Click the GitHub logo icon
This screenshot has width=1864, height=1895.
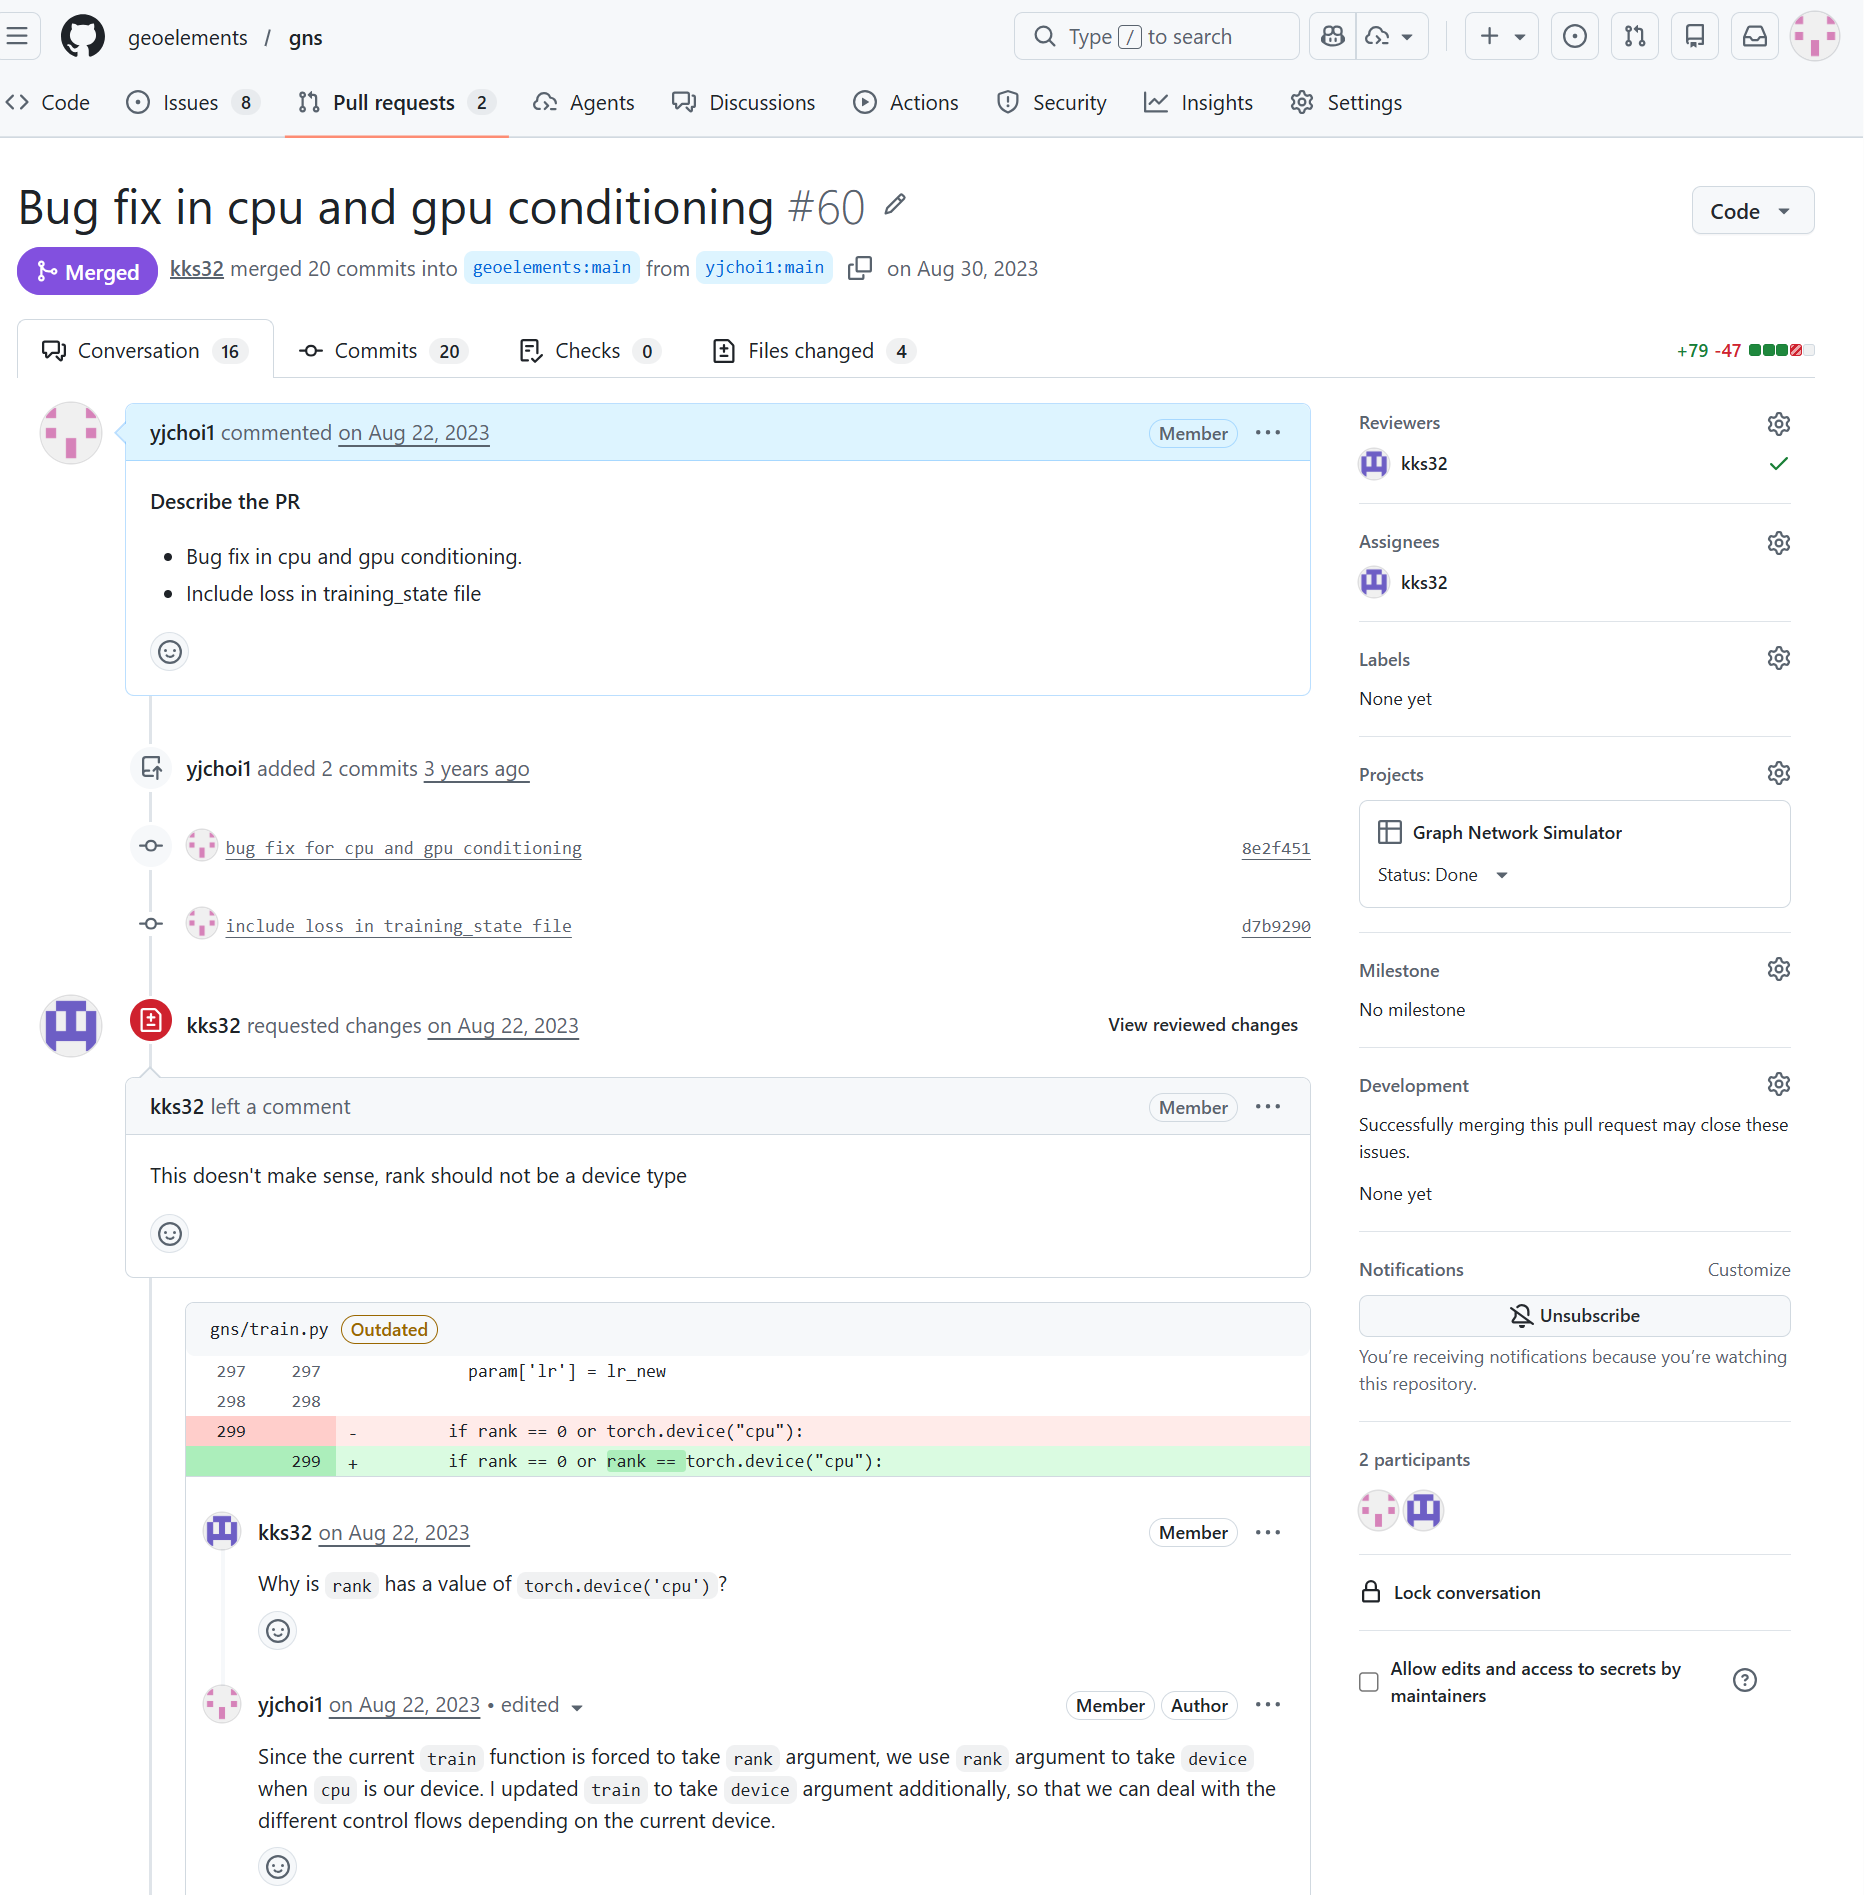click(82, 37)
